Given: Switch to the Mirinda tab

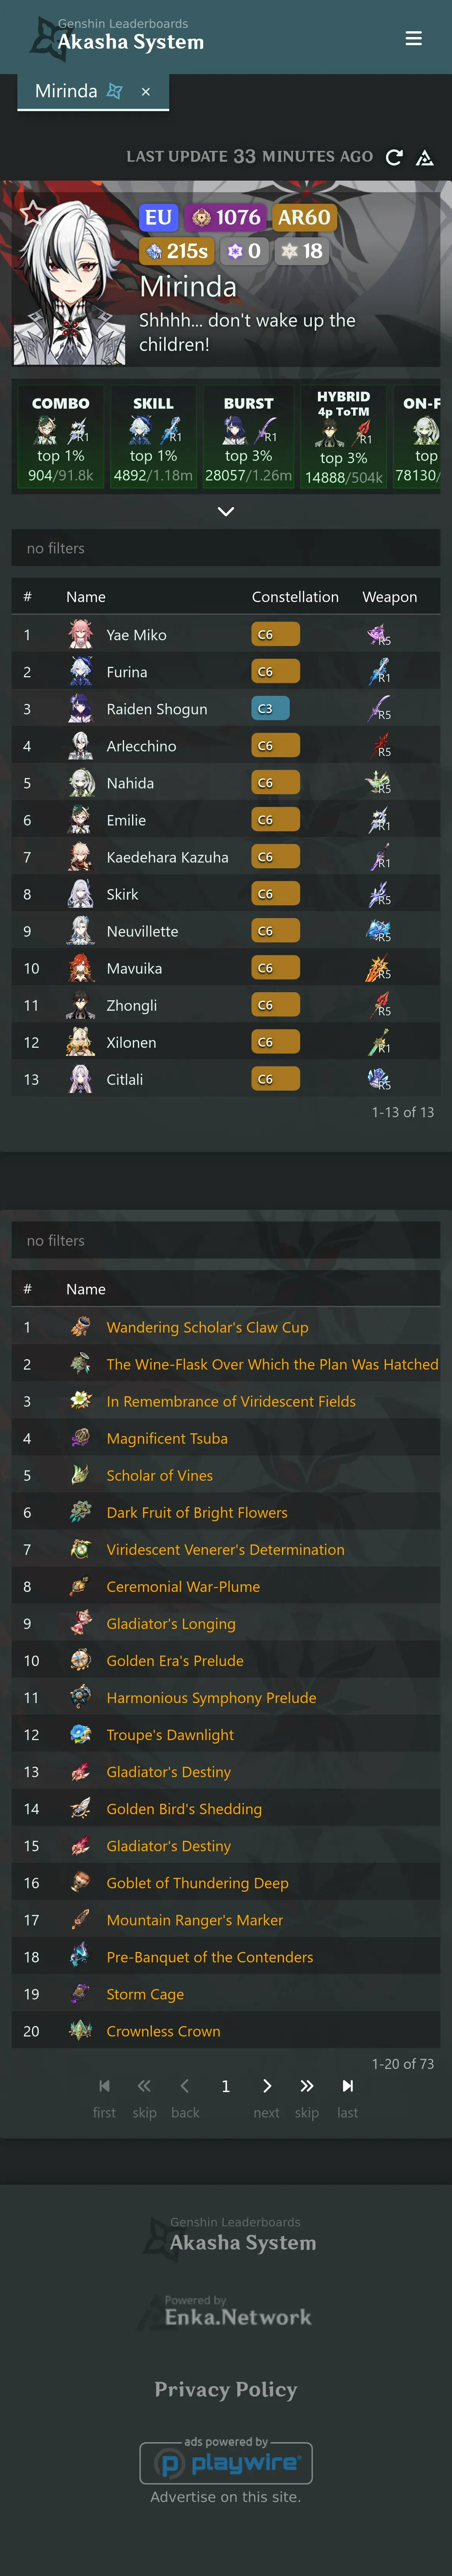Looking at the screenshot, I should pos(66,92).
